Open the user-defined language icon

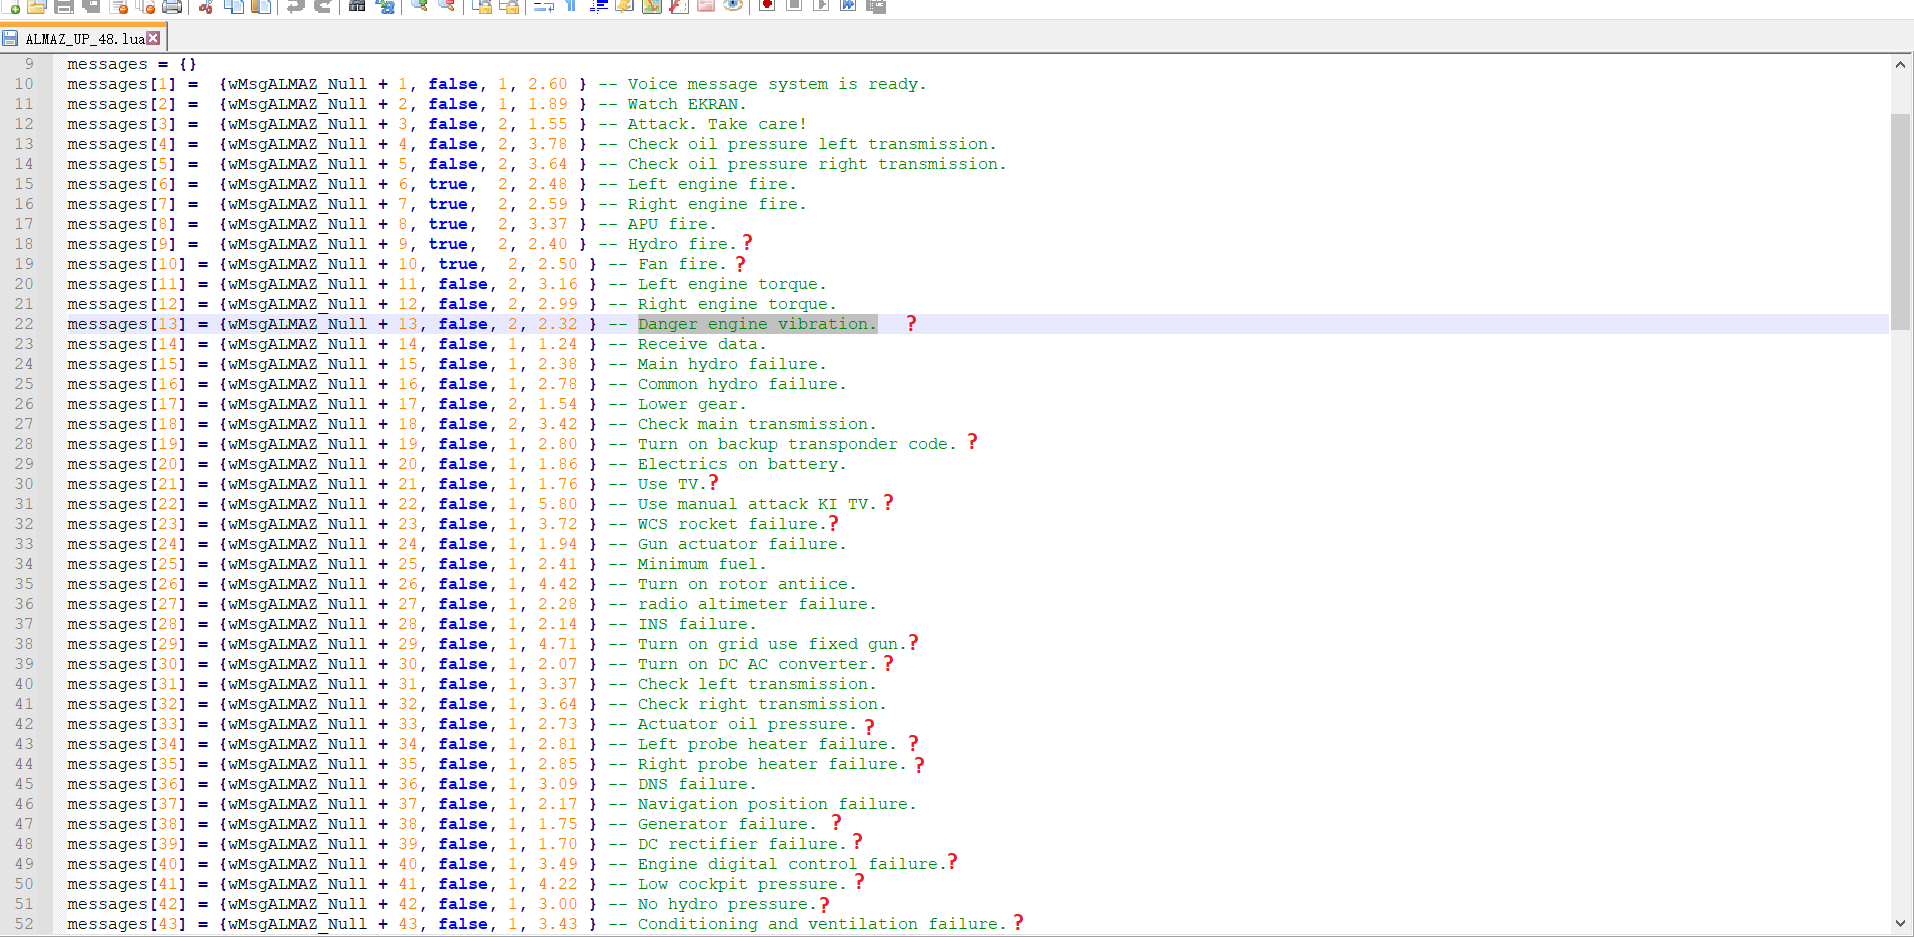click(624, 6)
